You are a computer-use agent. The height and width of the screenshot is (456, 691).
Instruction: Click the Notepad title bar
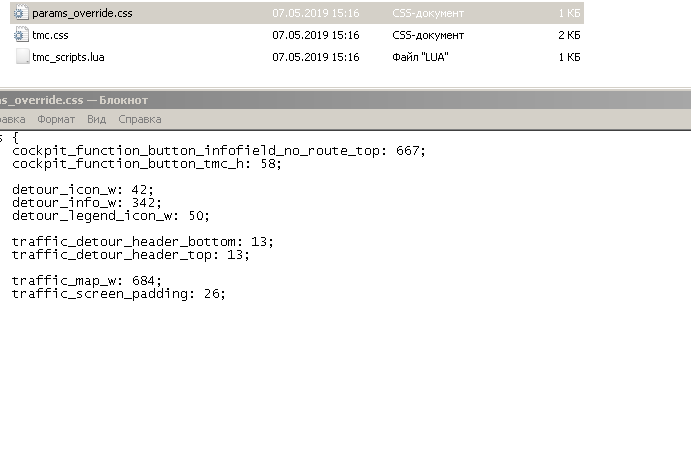pos(346,100)
